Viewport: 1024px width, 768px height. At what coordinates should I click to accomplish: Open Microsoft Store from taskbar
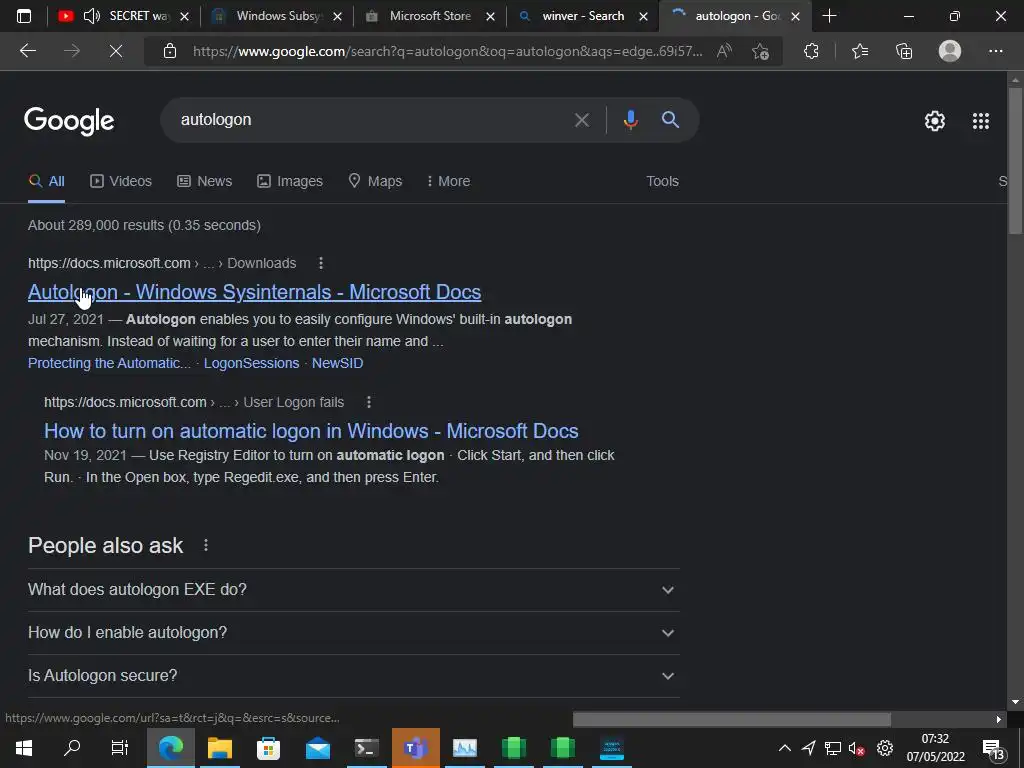[x=268, y=748]
